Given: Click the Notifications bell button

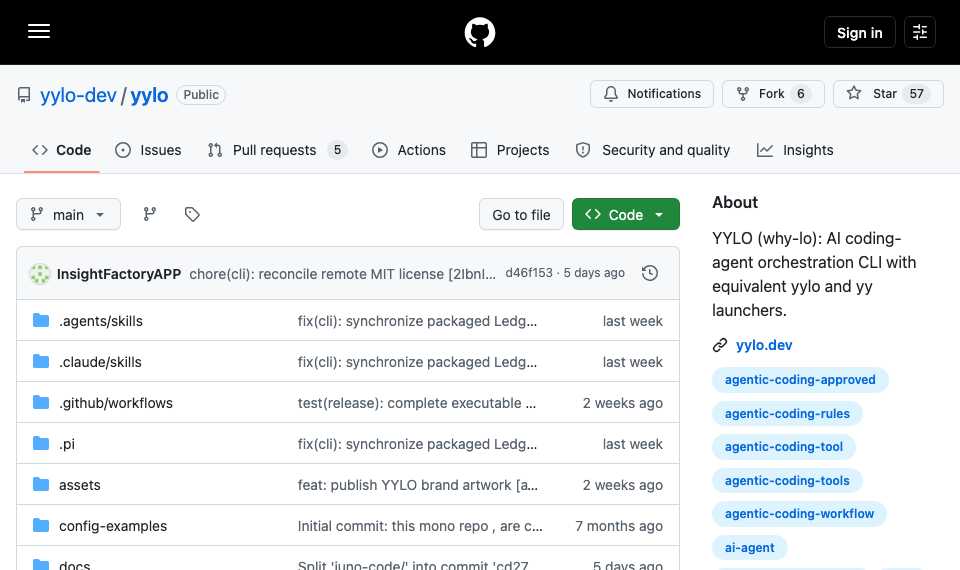Looking at the screenshot, I should (x=652, y=94).
